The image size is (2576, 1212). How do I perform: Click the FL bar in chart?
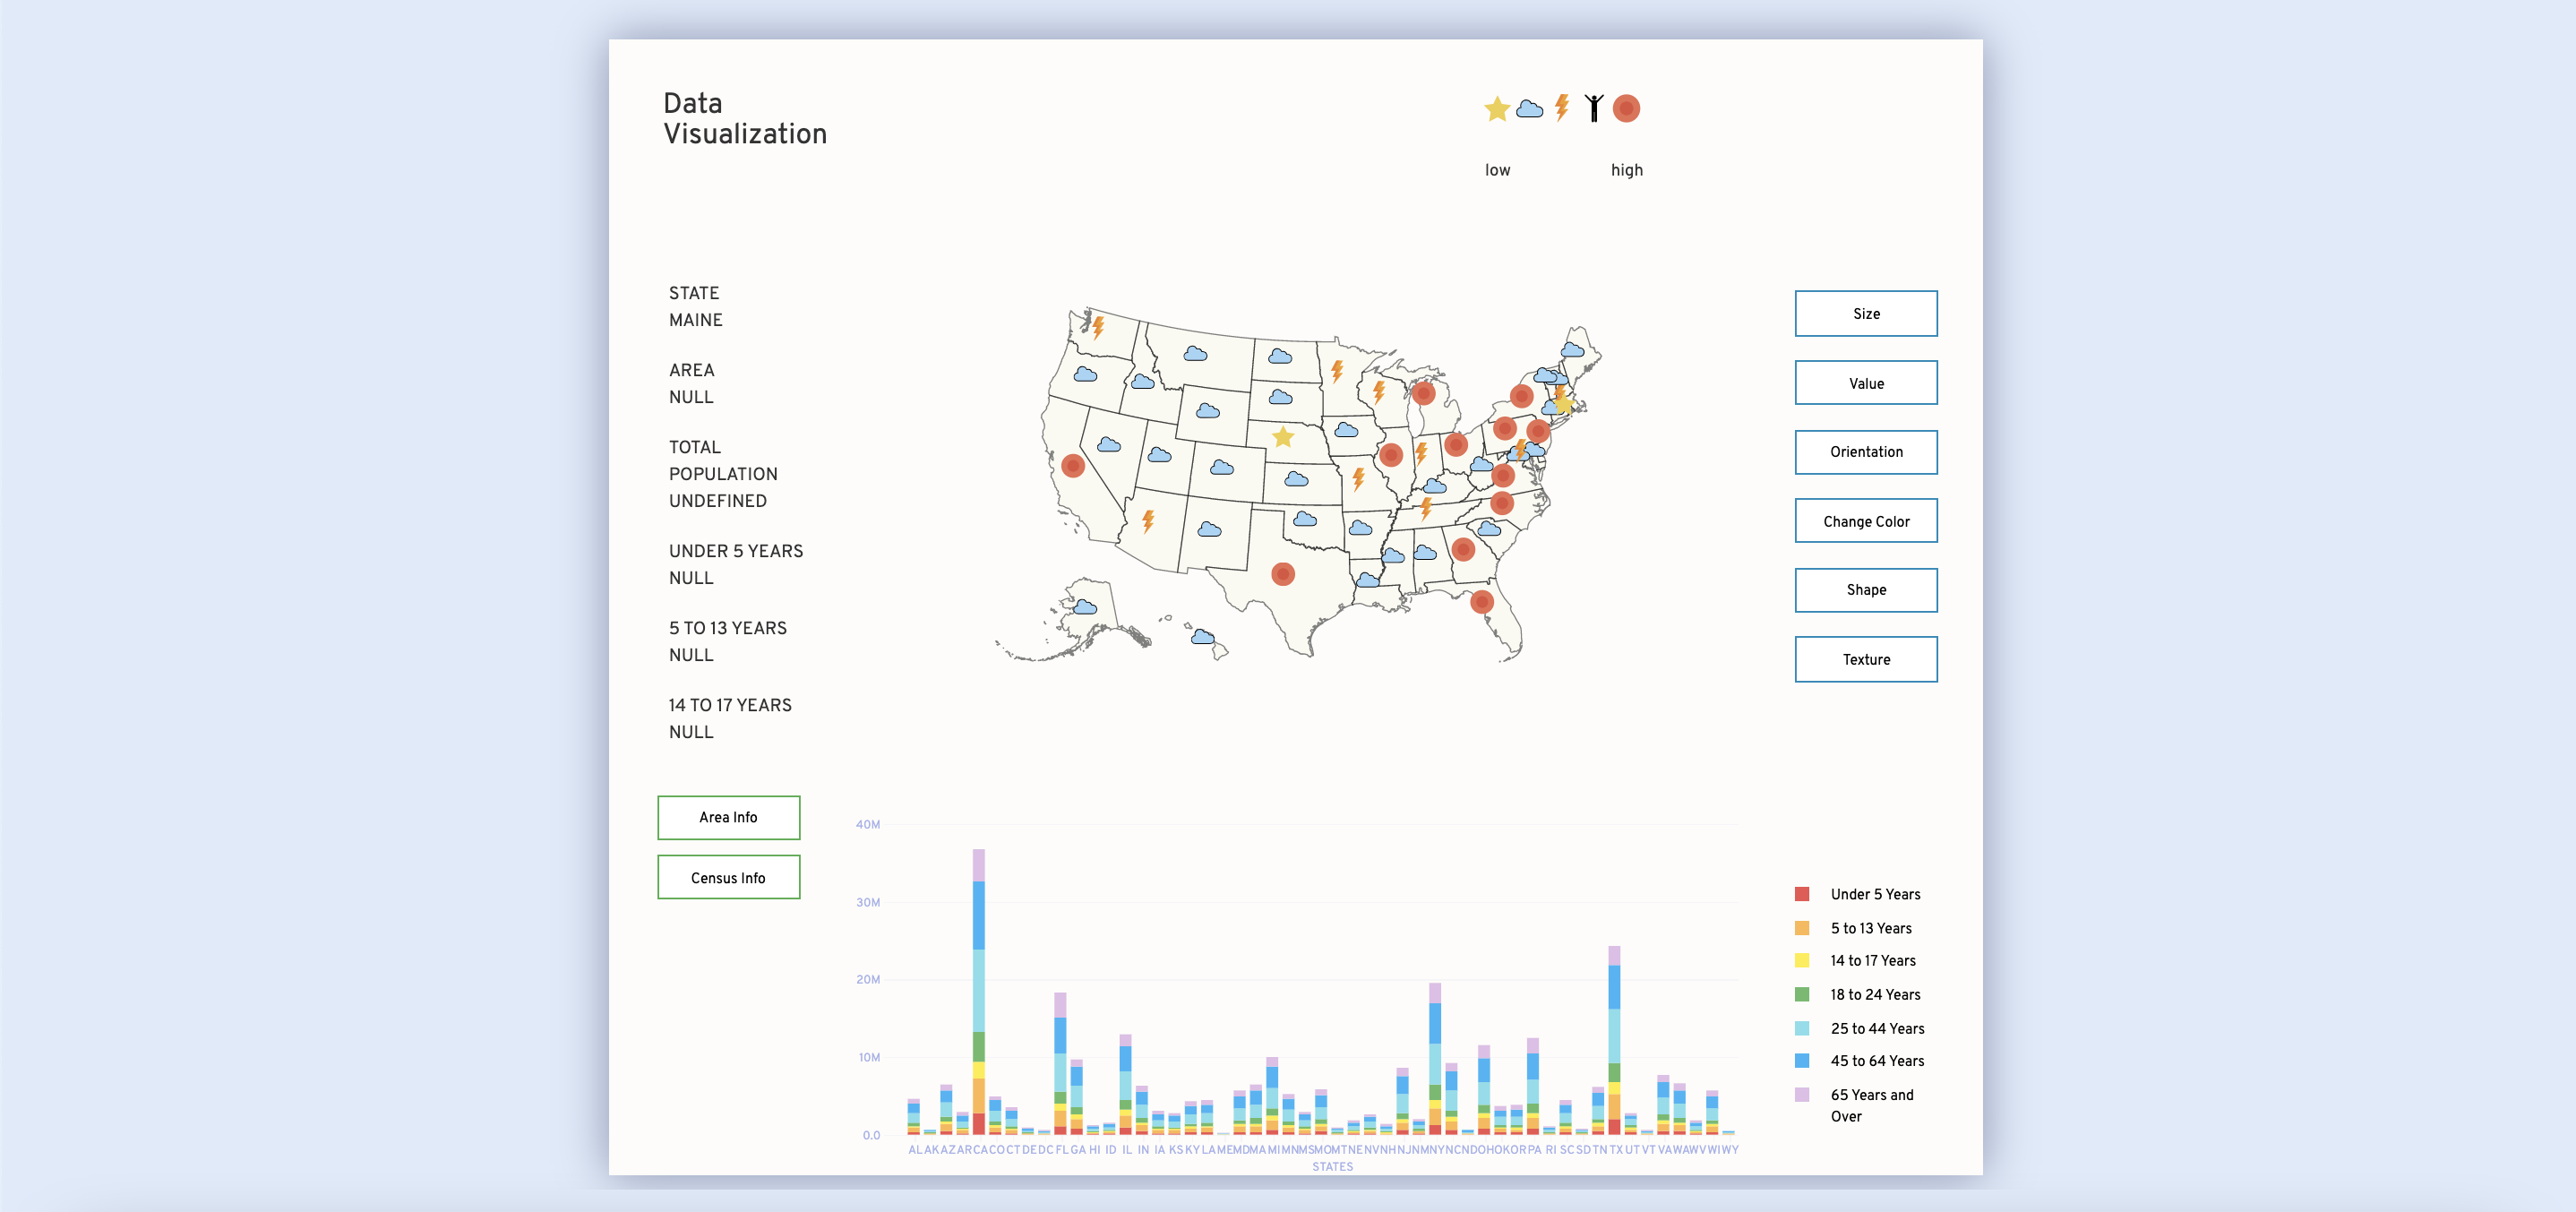click(x=1060, y=1064)
